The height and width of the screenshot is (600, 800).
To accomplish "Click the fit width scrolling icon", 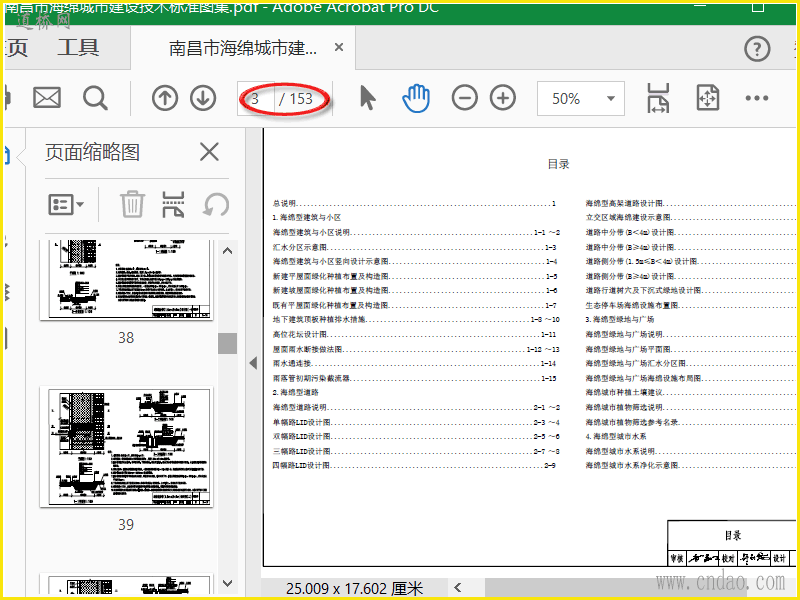I will pos(658,98).
